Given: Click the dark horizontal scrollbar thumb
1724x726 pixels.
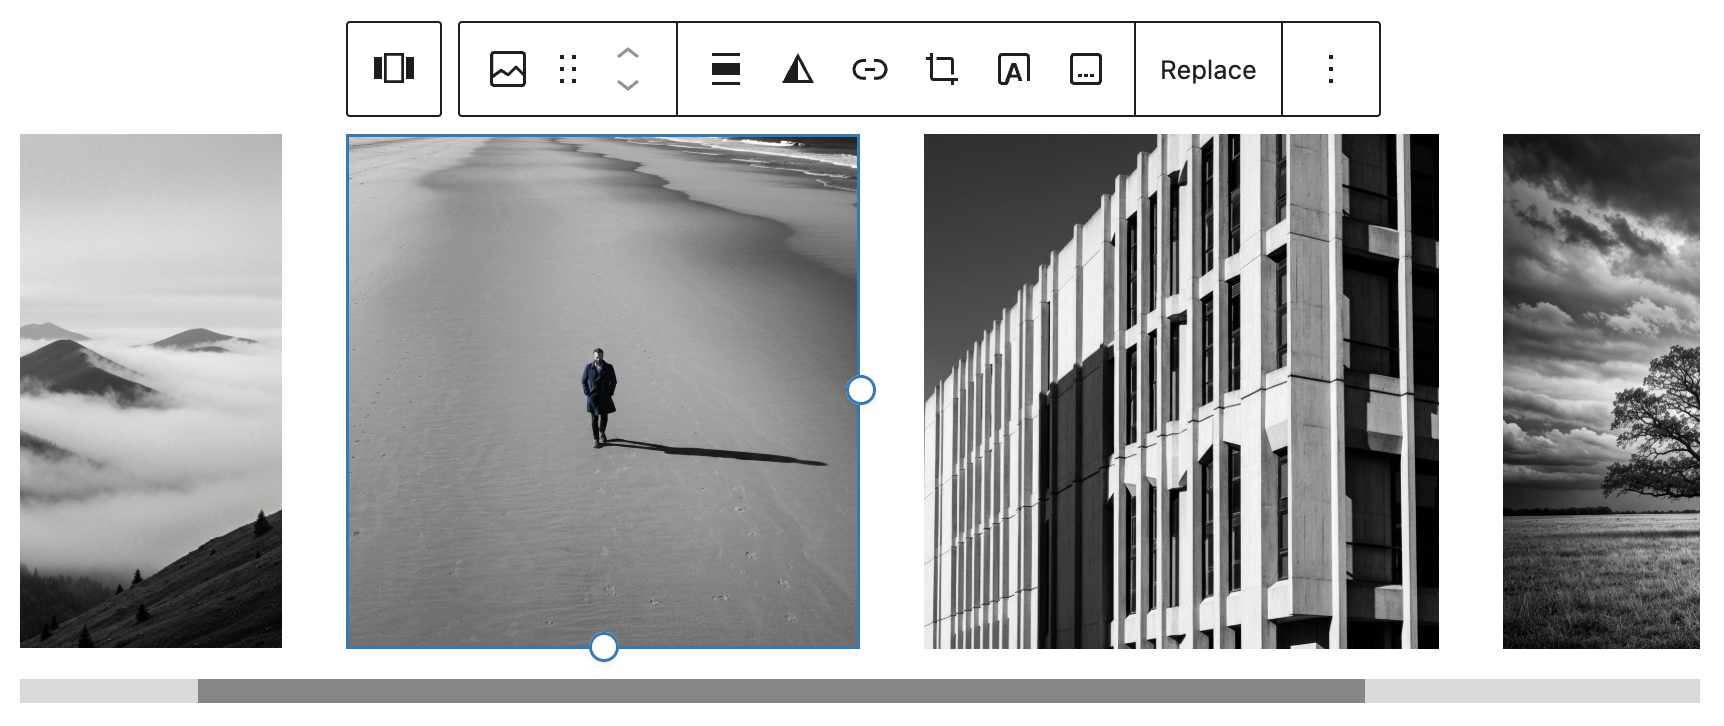Looking at the screenshot, I should coord(780,691).
